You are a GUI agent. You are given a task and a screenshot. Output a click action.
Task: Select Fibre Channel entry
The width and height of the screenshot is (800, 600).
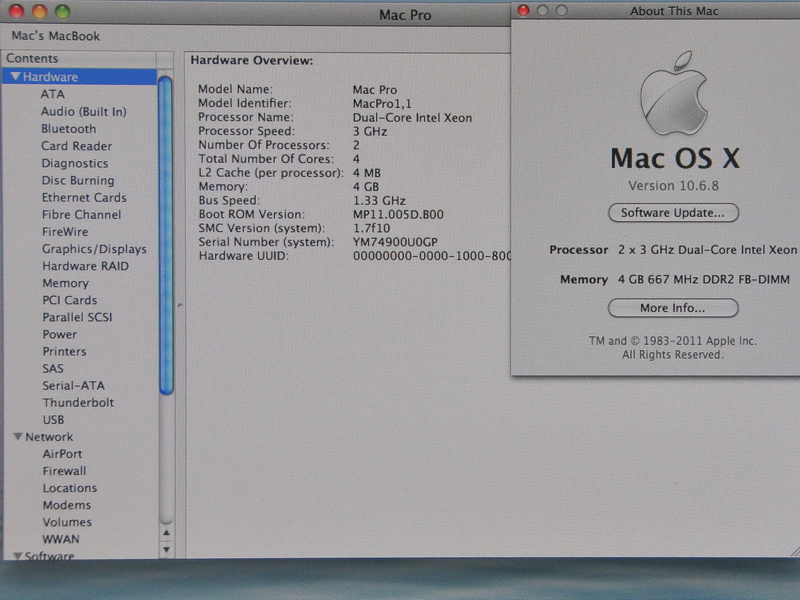82,214
